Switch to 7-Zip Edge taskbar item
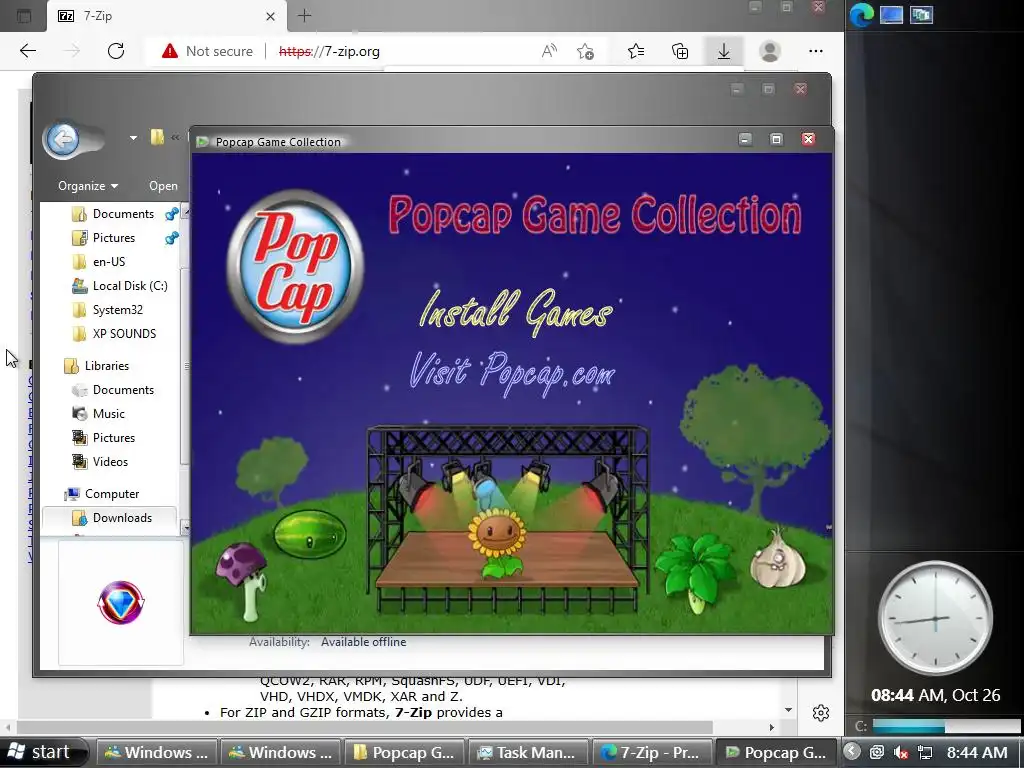The width and height of the screenshot is (1024, 768). tap(651, 752)
